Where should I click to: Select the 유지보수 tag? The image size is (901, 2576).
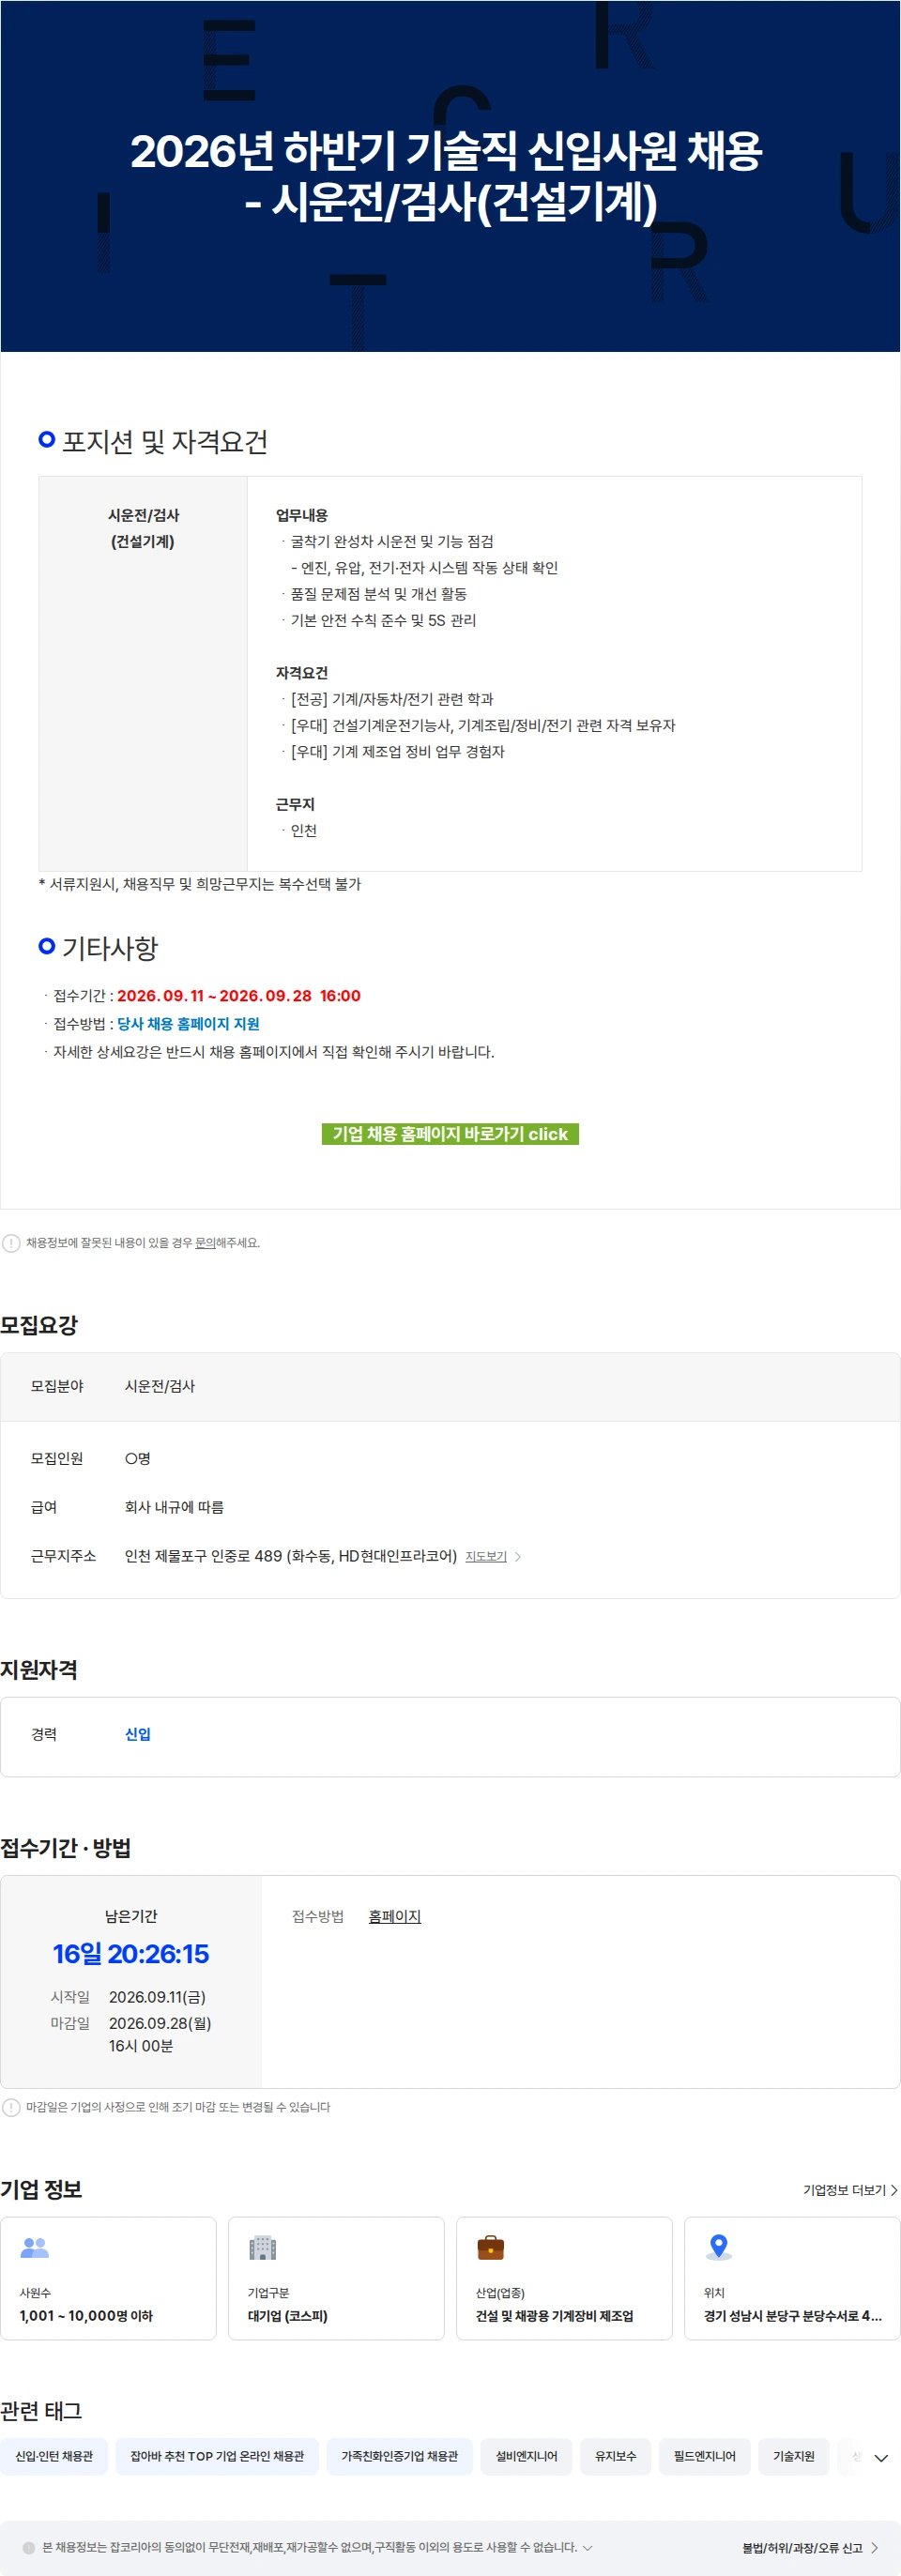pos(615,2456)
